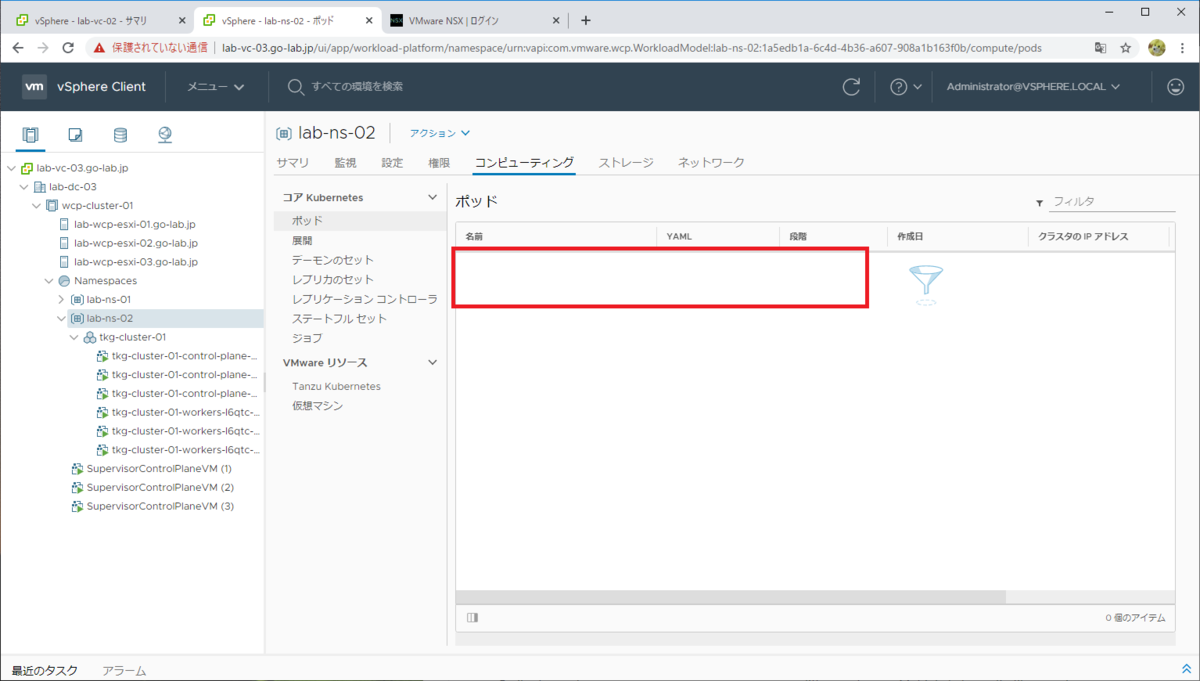
Task: Open the アラーム bottom tab
Action: point(124,671)
